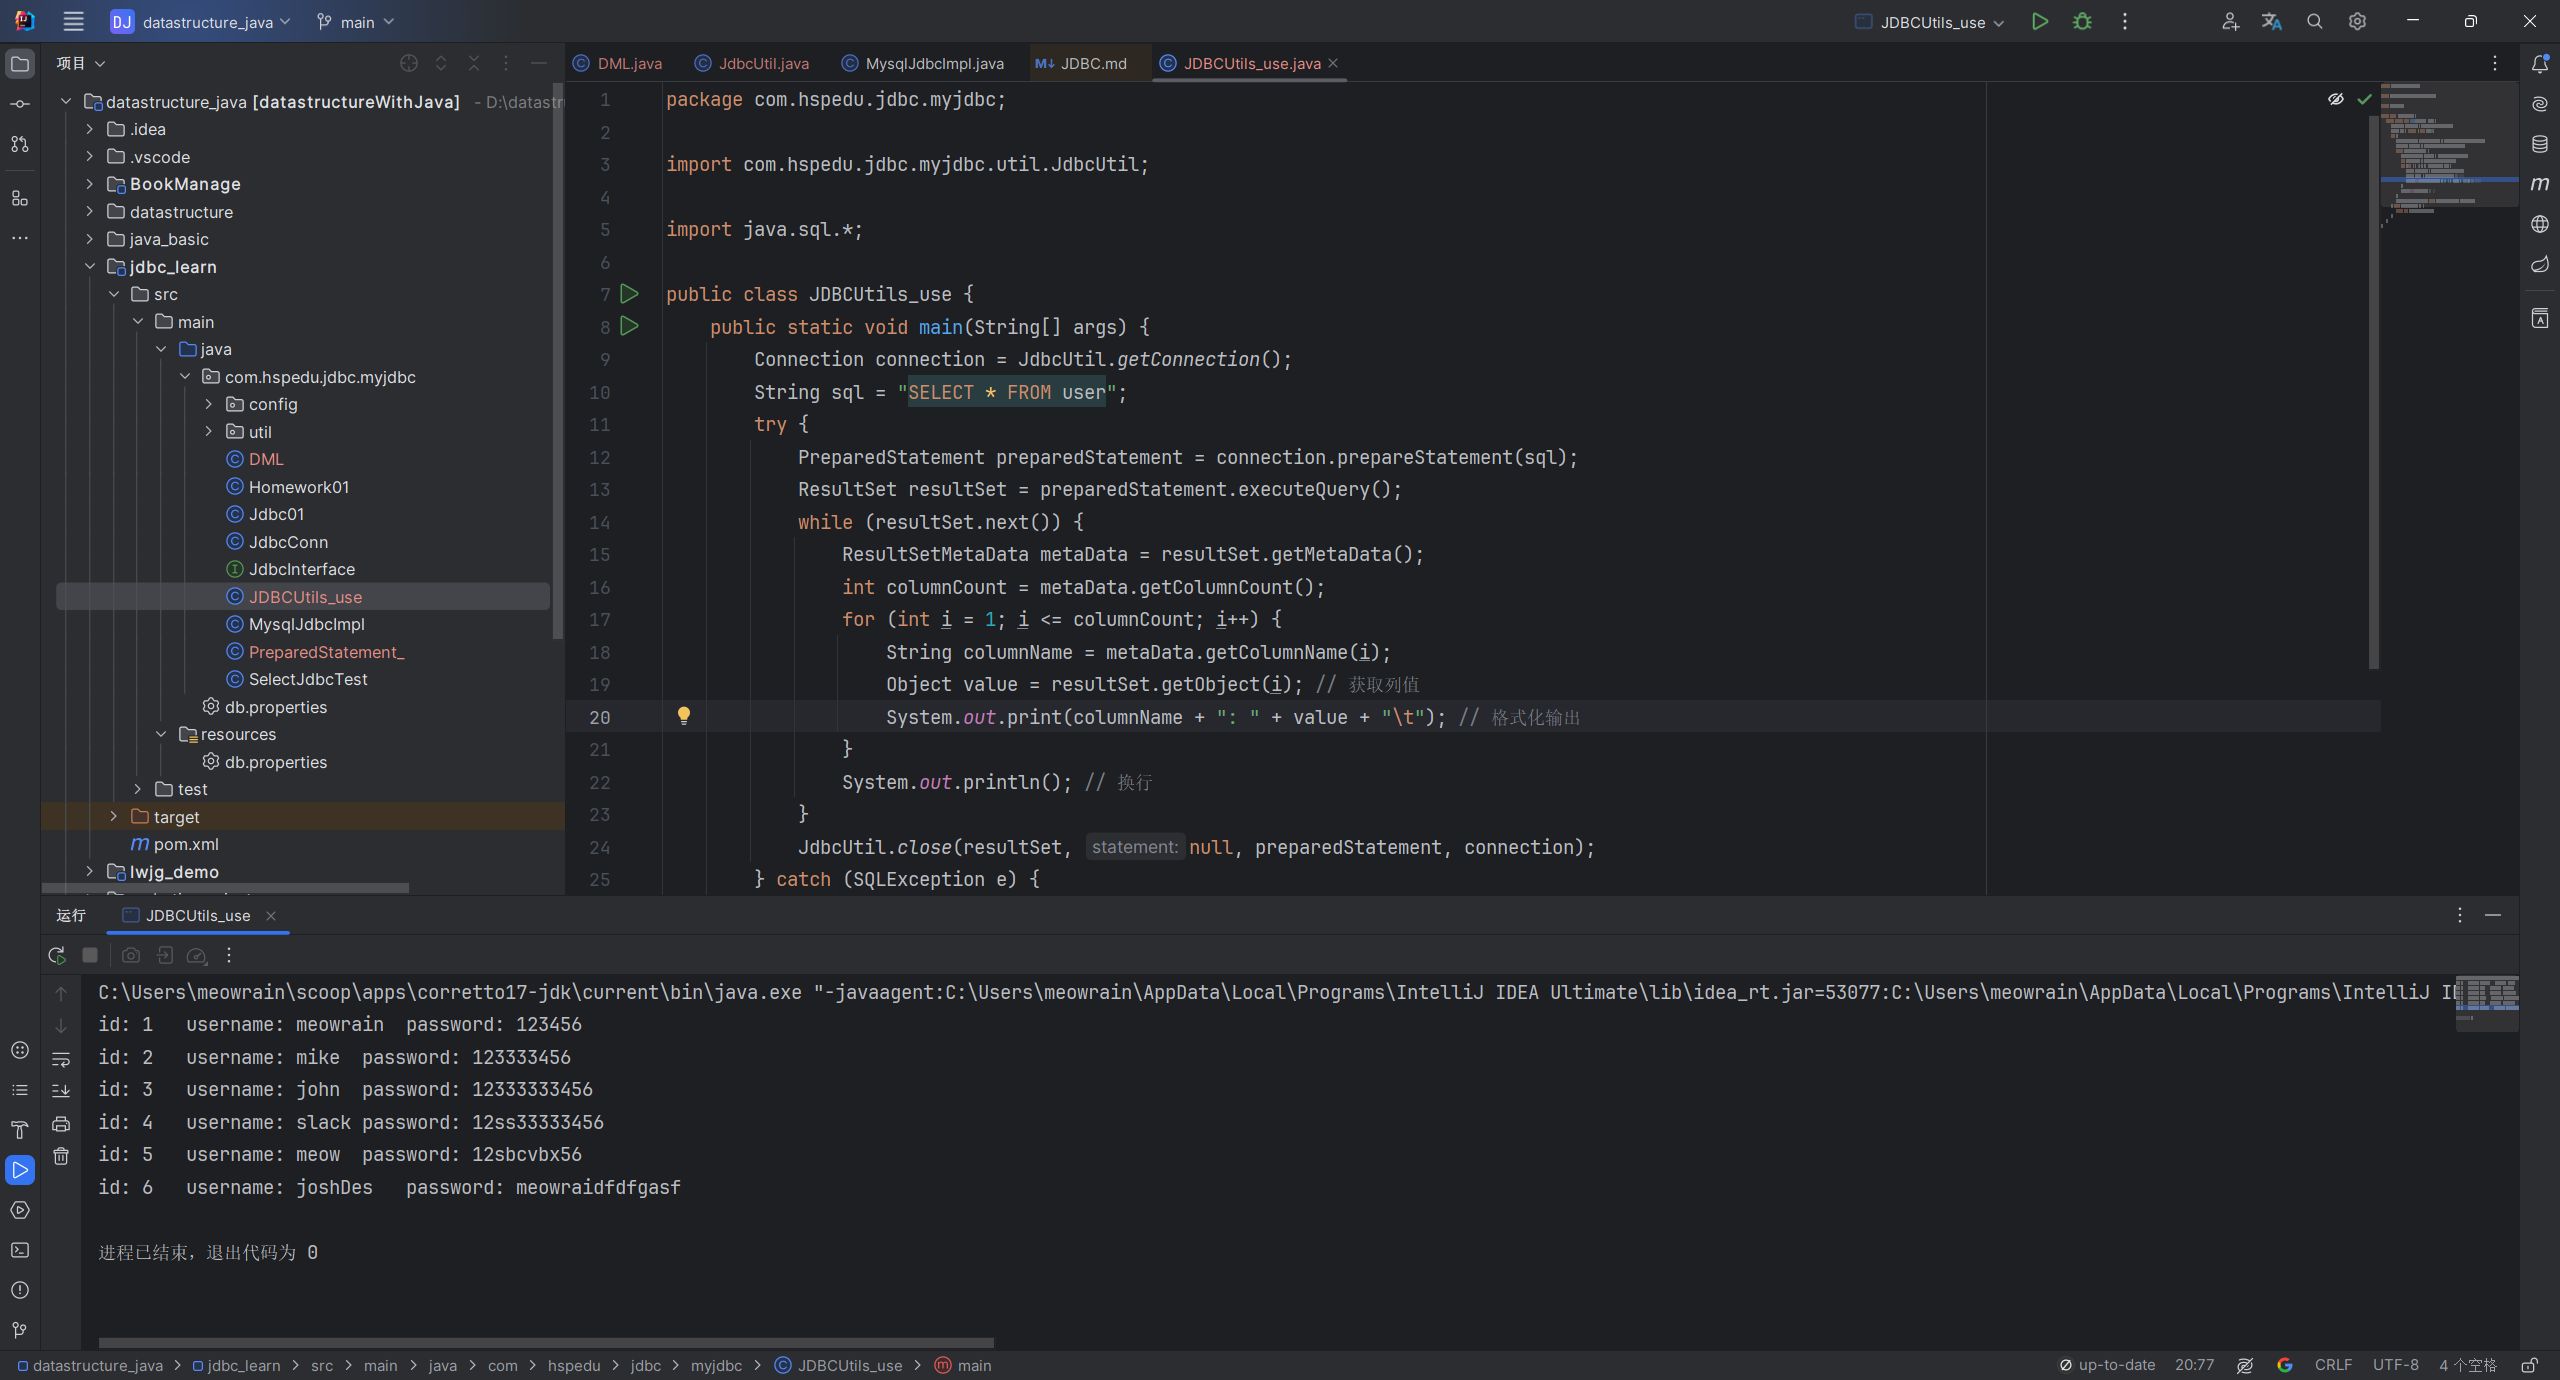Toggle scroll to end in run console
Viewport: 2560px width, 1380px height.
61,1091
